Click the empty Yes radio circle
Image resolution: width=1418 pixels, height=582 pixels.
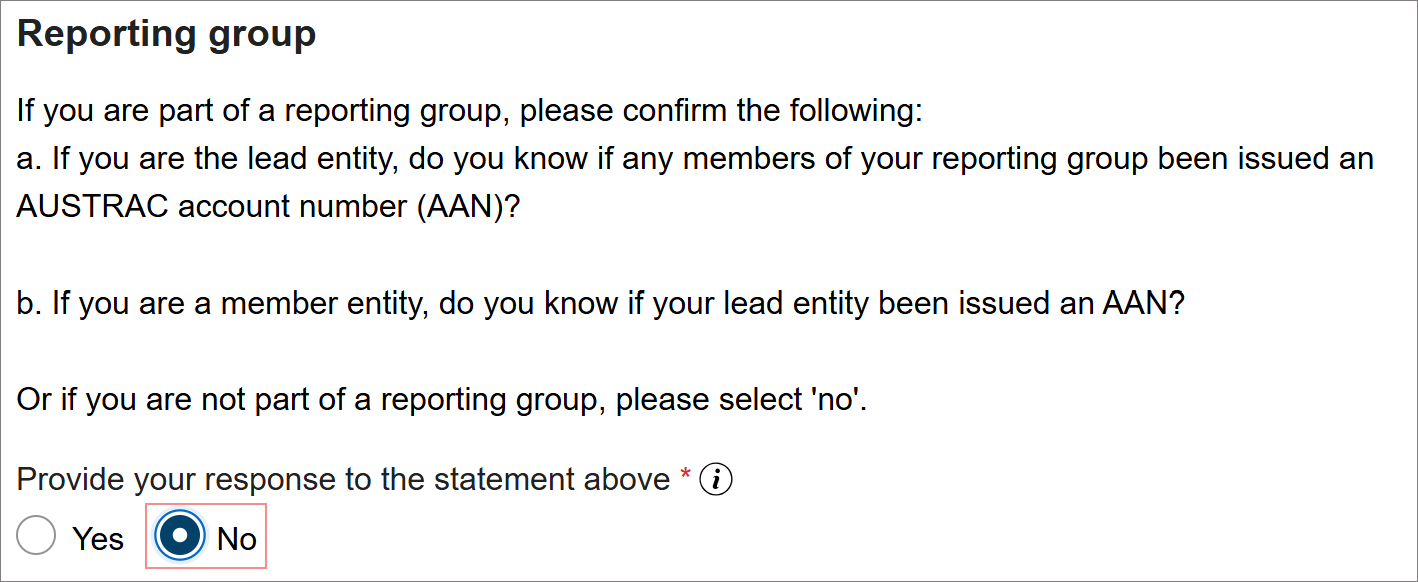click(x=36, y=535)
